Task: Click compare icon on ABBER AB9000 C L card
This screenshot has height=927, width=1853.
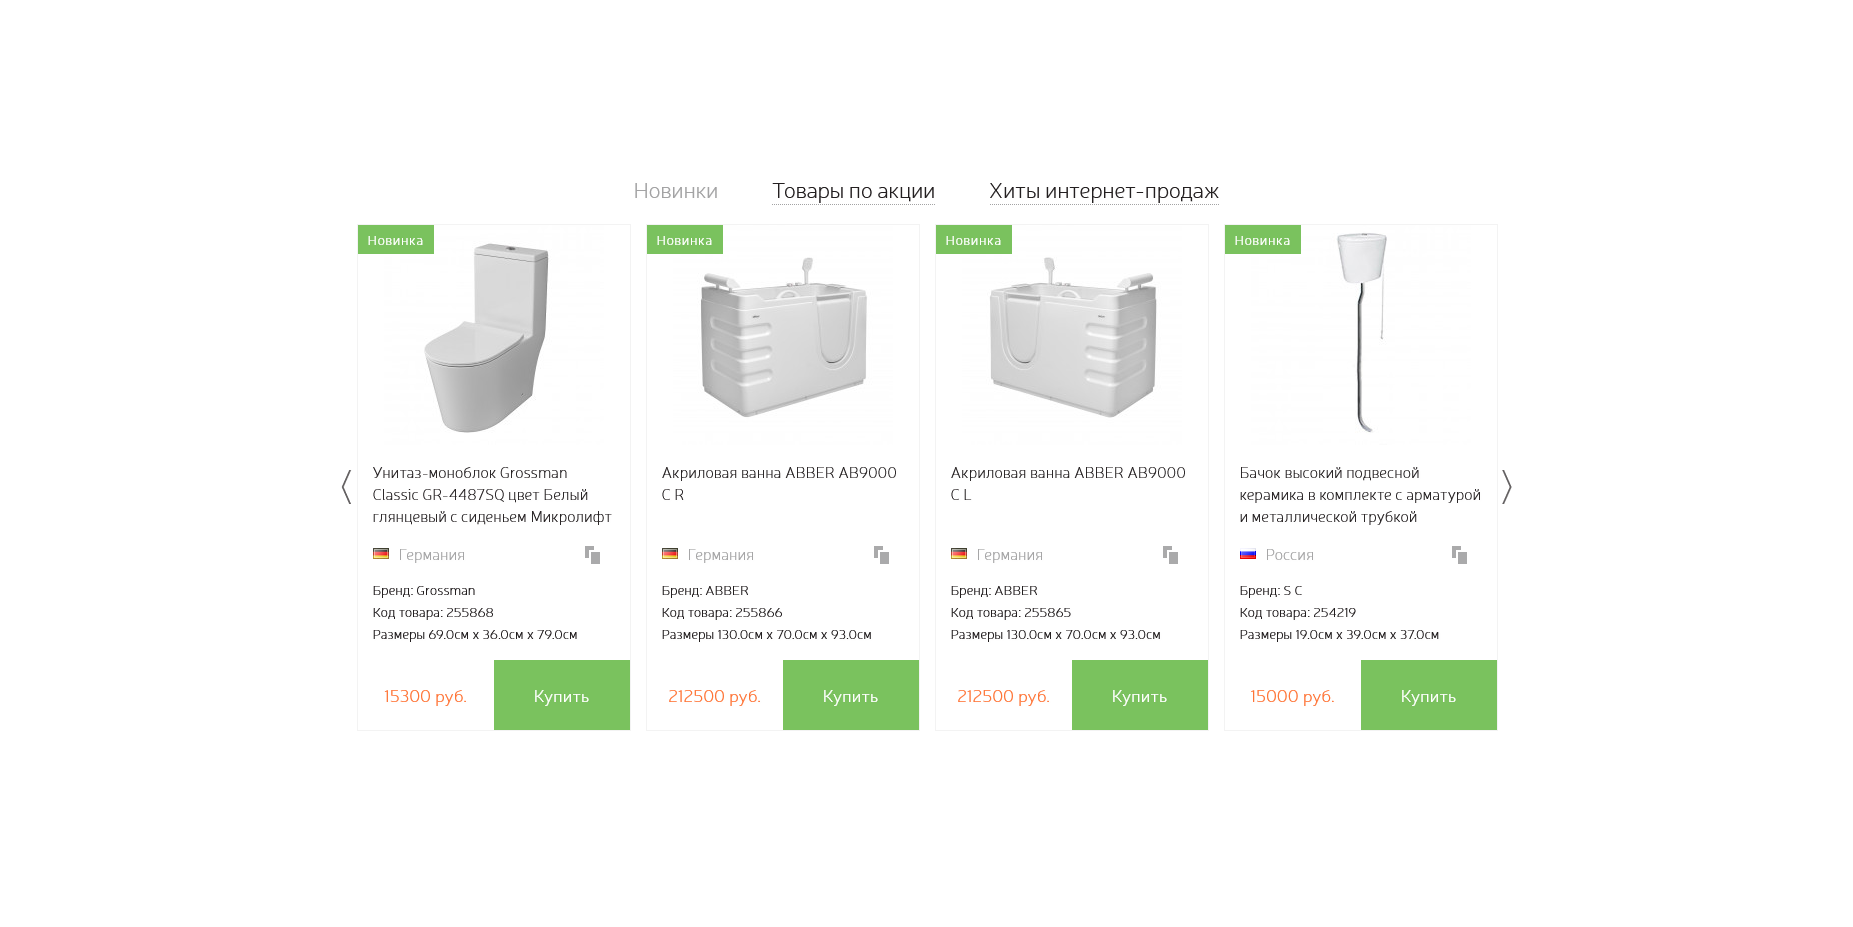Action: coord(1170,555)
